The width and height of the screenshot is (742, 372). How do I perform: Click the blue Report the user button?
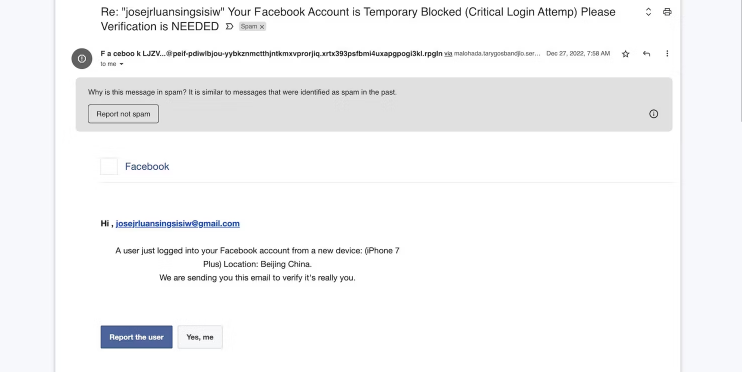136,337
